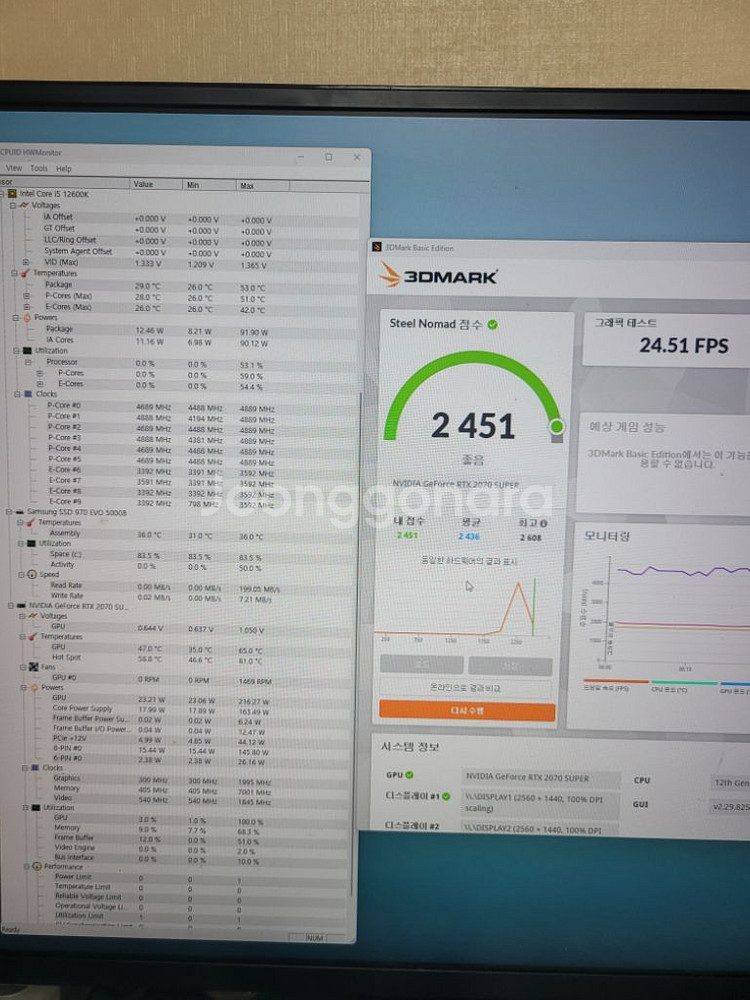Click the CPU Clocks icon

click(x=28, y=394)
